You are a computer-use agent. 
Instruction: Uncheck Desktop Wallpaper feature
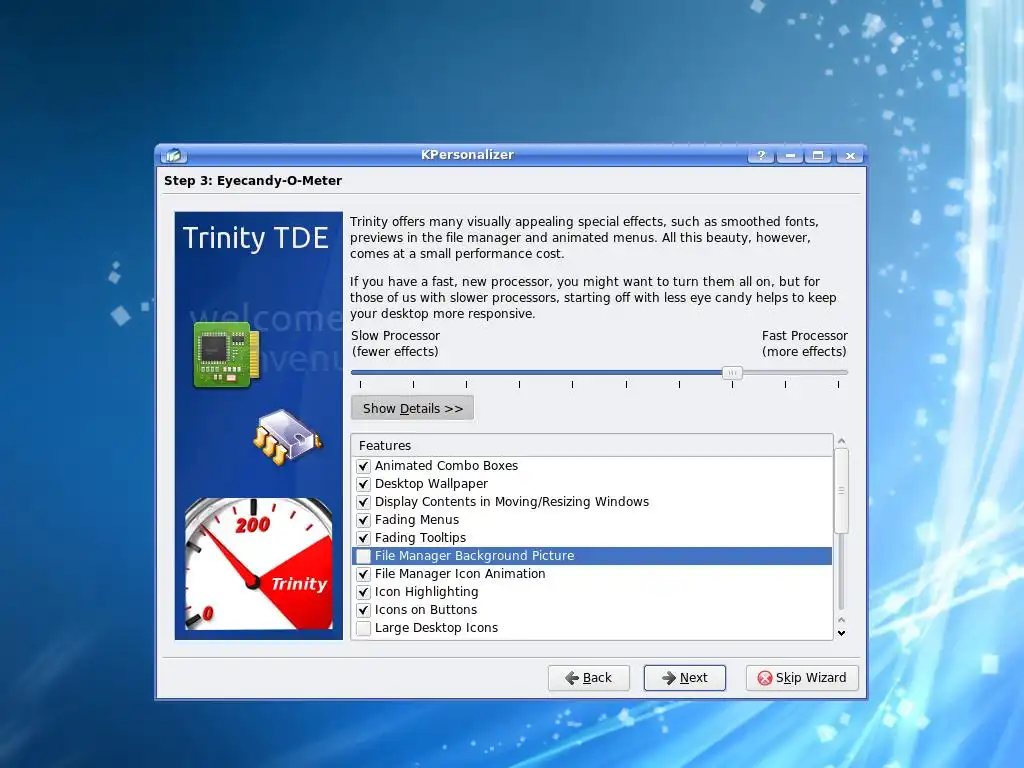[364, 484]
